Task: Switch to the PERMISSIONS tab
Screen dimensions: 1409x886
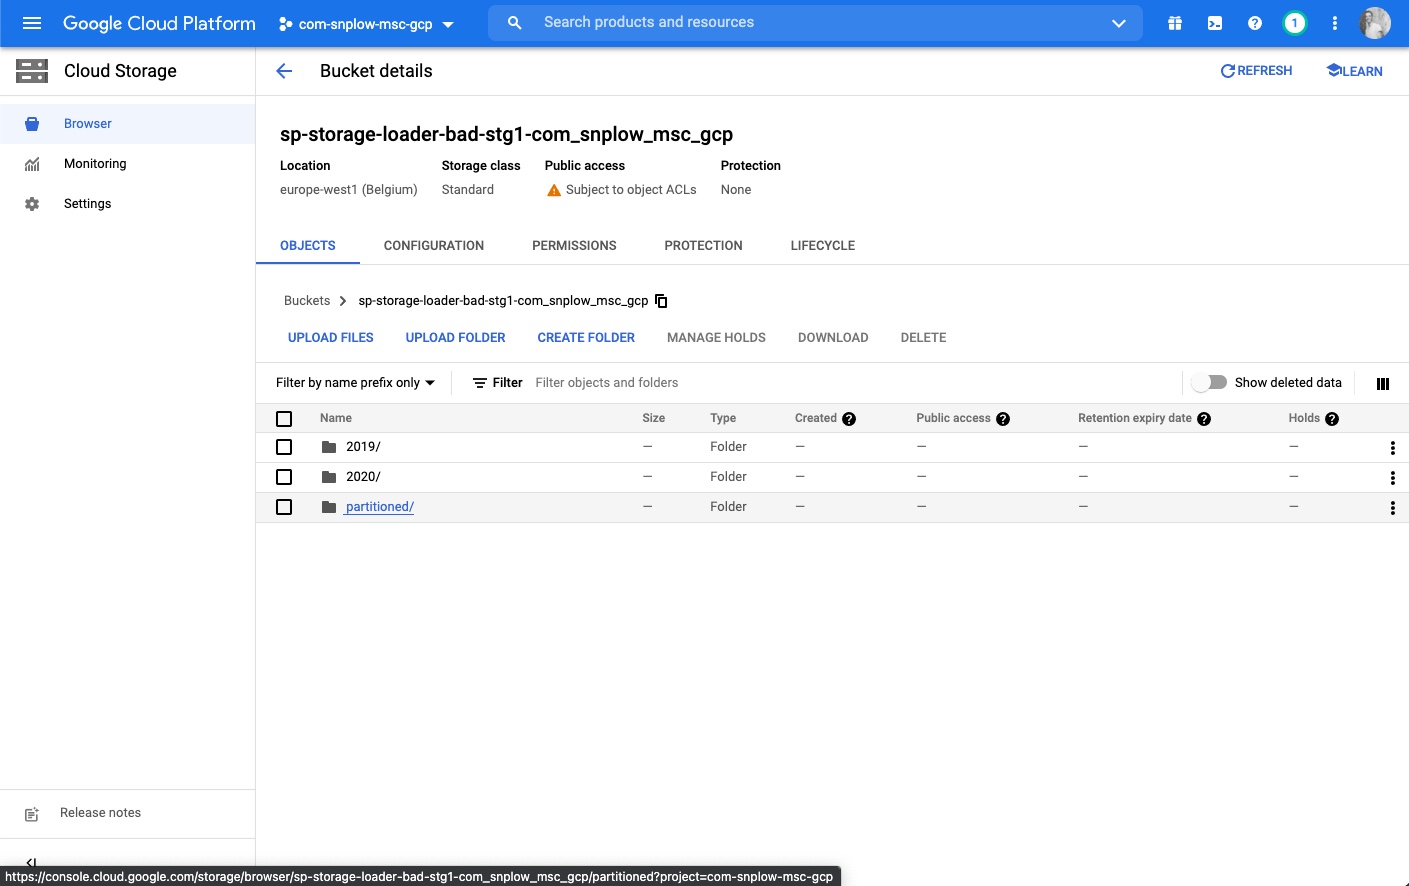Action: 574,246
